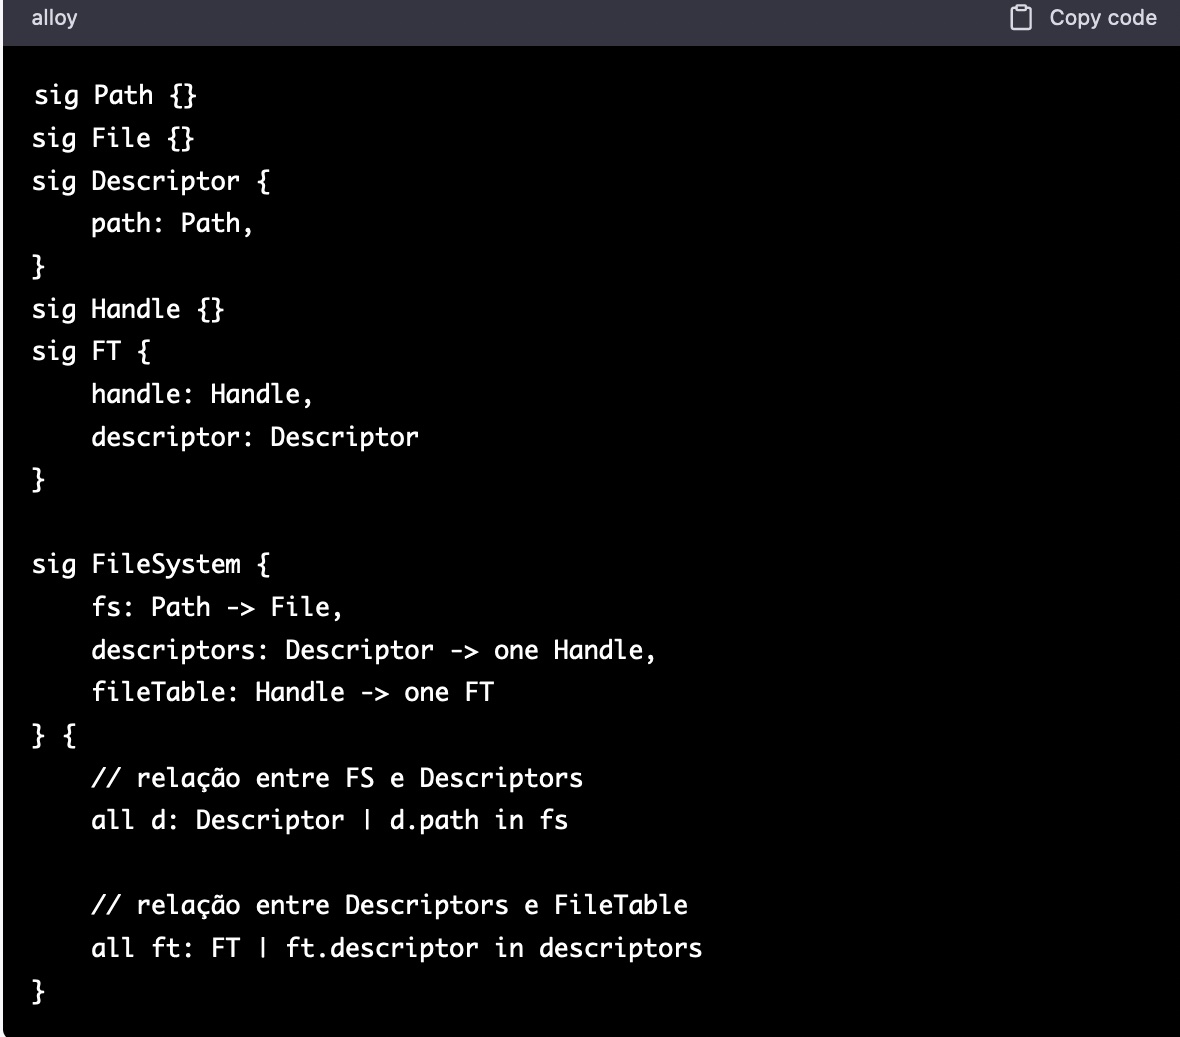This screenshot has height=1037, width=1180.
Task: Click the "all d: Descriptor" constraint line
Action: [329, 820]
